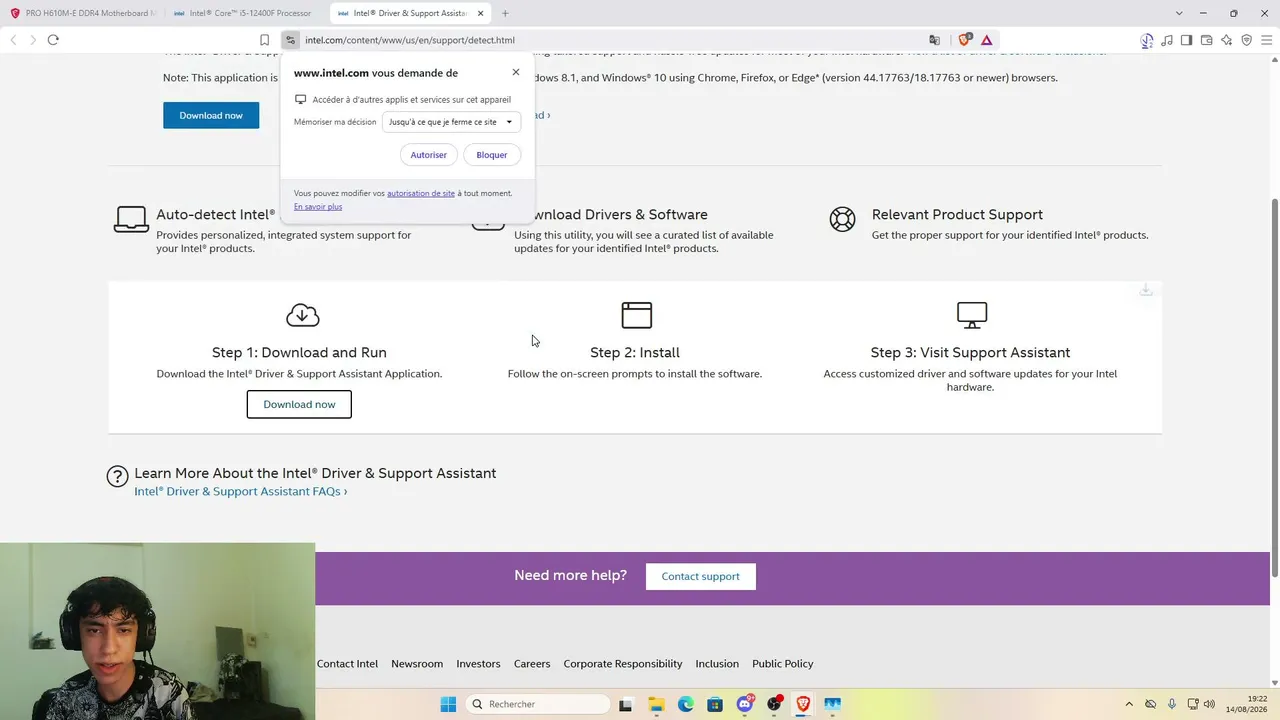Click the microphone tray icon
1280x720 pixels.
1172,704
